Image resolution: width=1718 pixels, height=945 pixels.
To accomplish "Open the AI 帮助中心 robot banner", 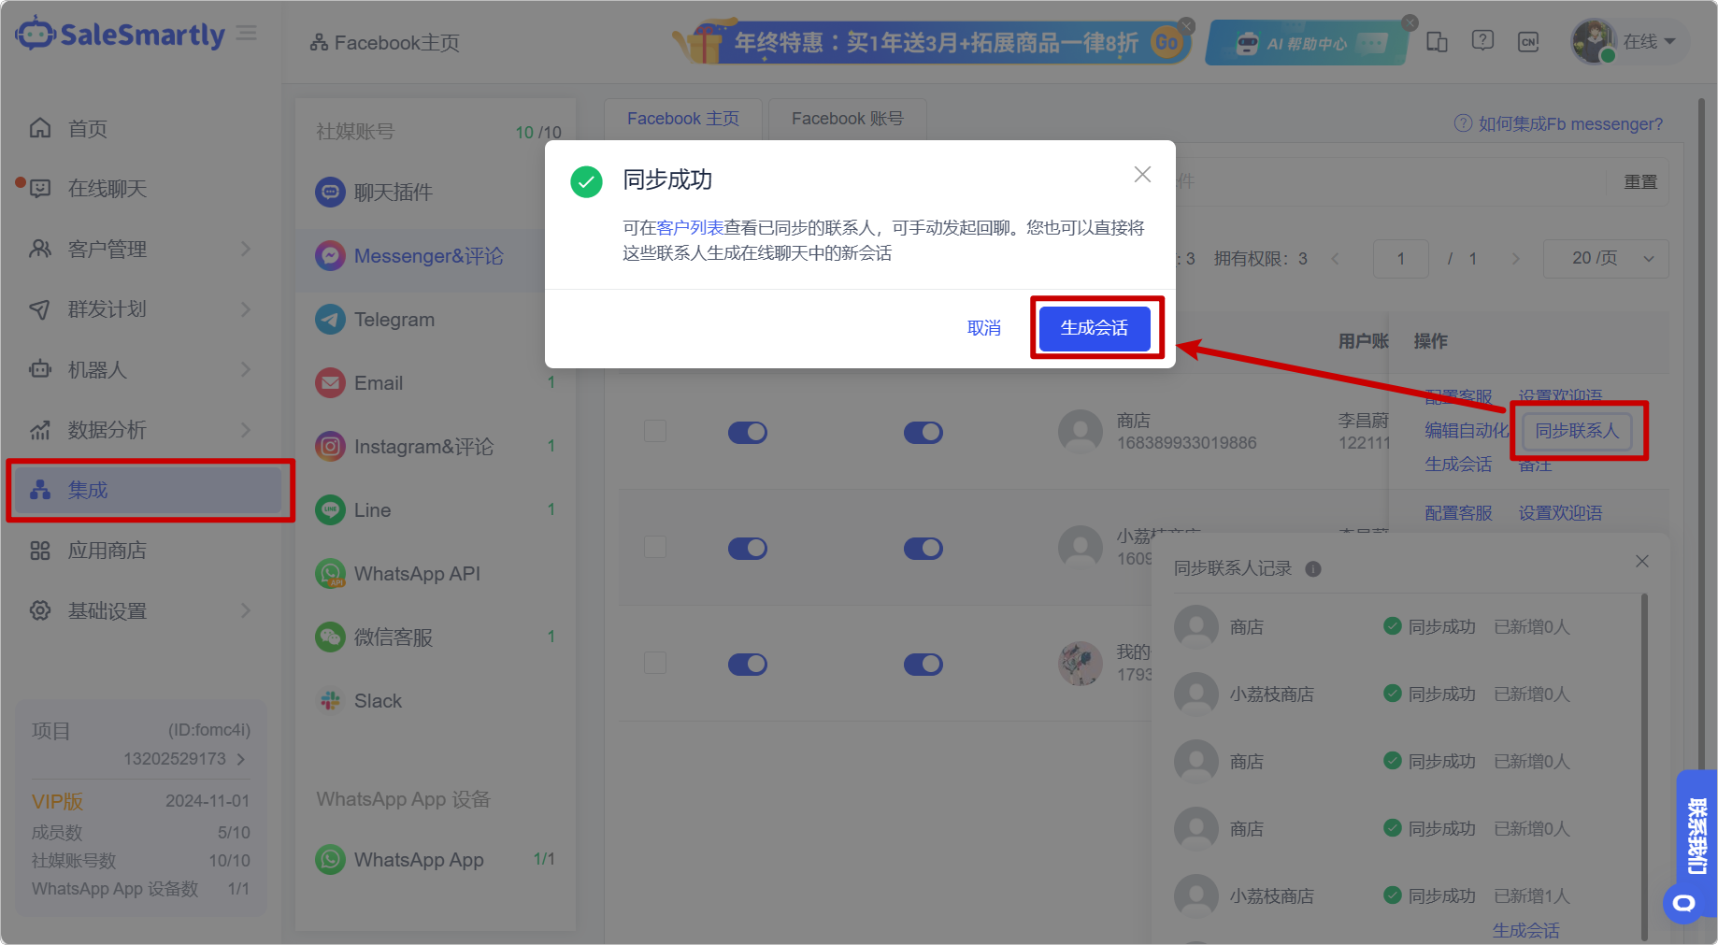I will pos(1306,43).
